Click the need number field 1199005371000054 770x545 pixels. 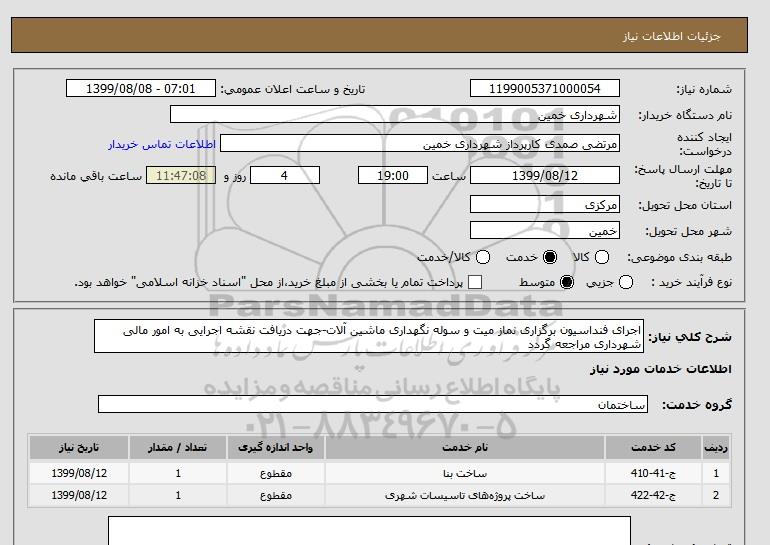pos(545,88)
